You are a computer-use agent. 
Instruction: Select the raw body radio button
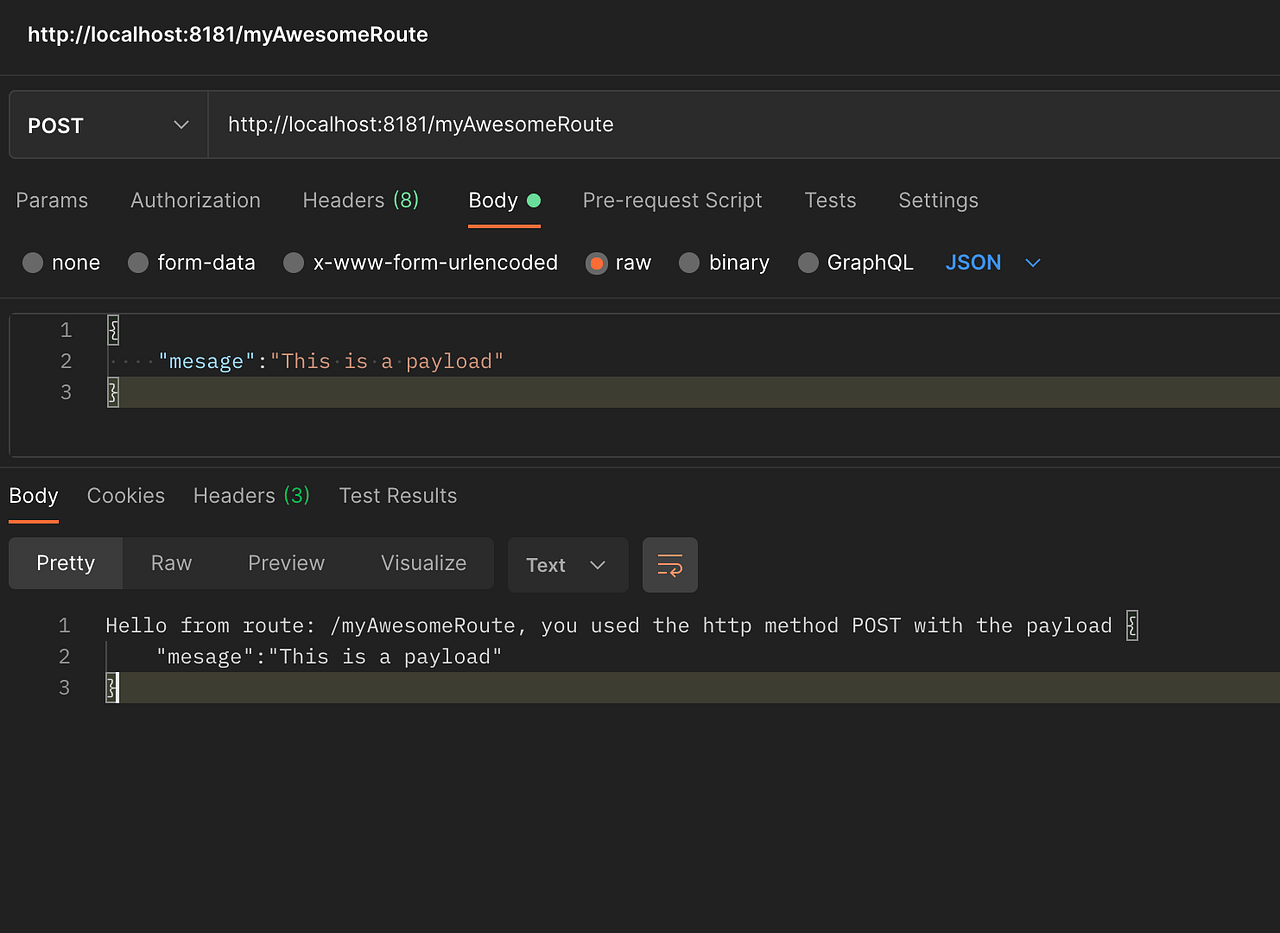click(x=597, y=263)
